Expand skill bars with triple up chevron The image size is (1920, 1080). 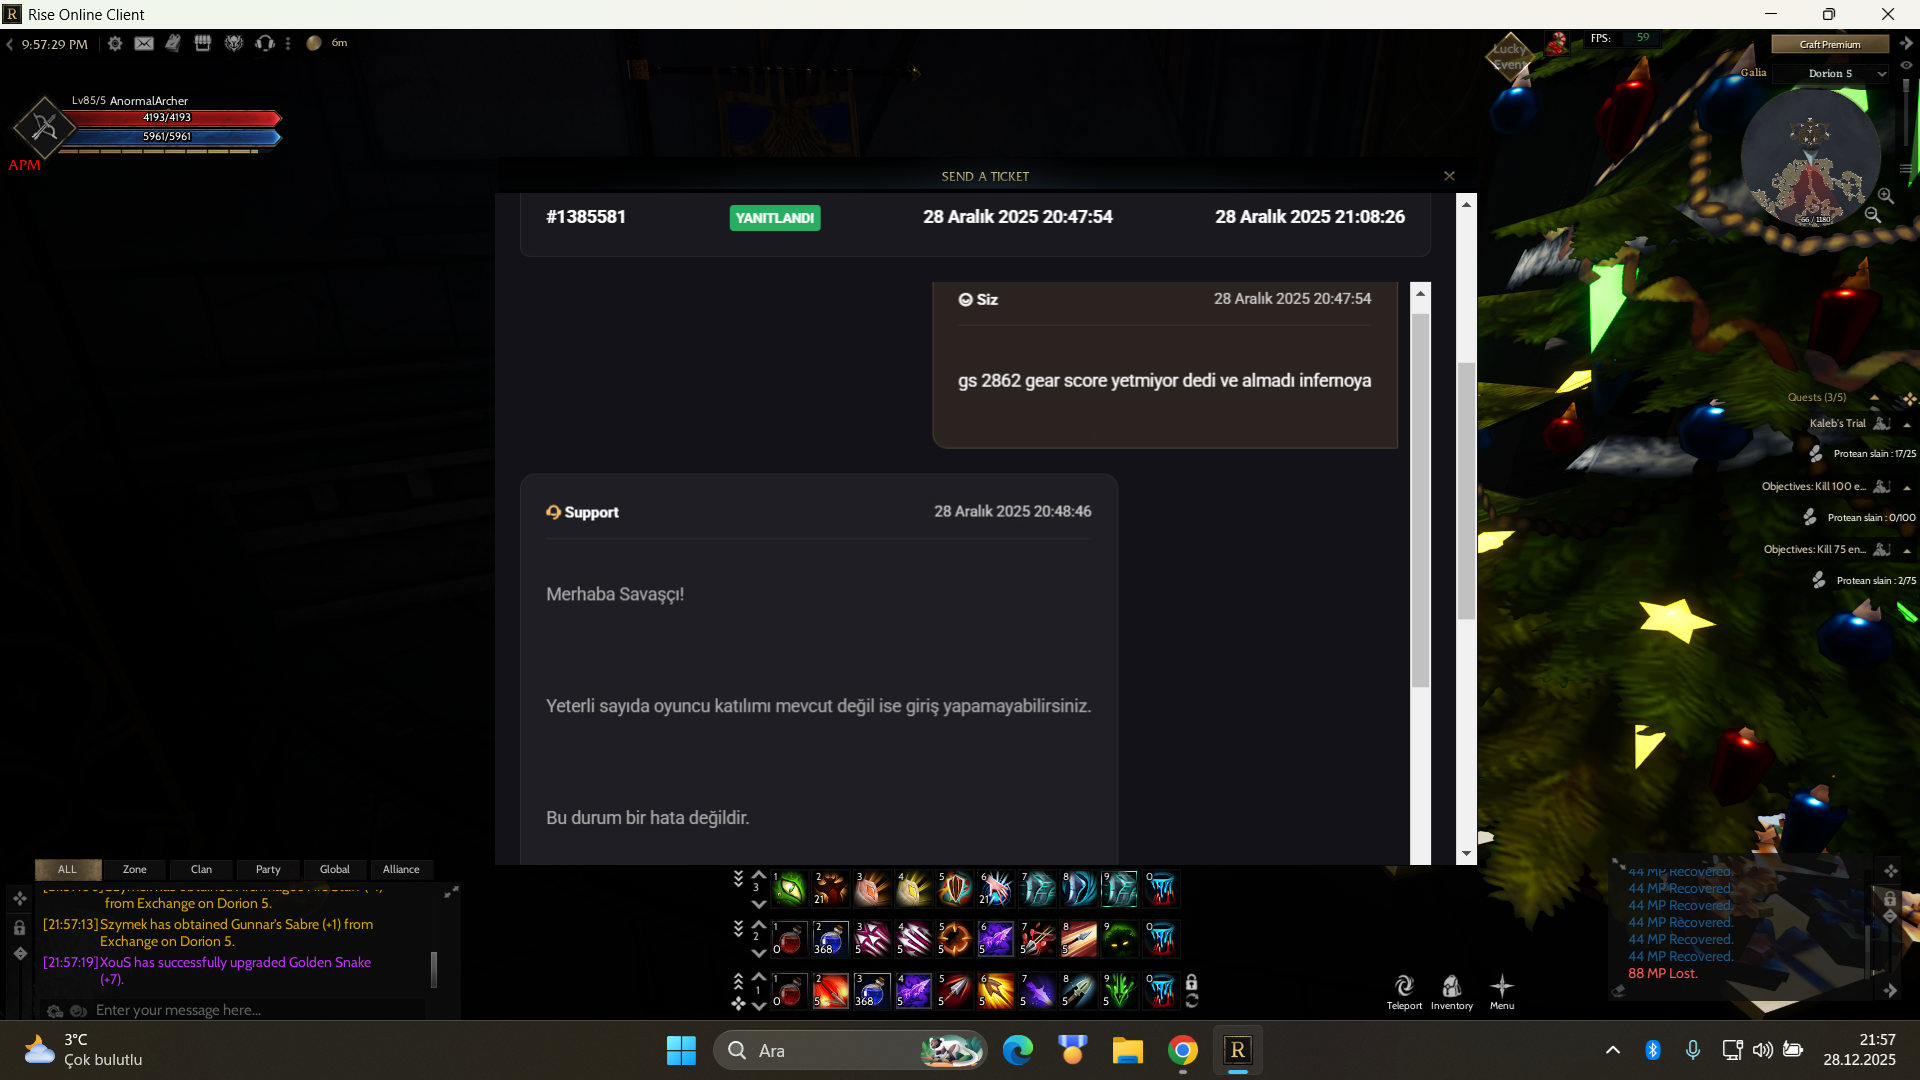click(x=738, y=981)
